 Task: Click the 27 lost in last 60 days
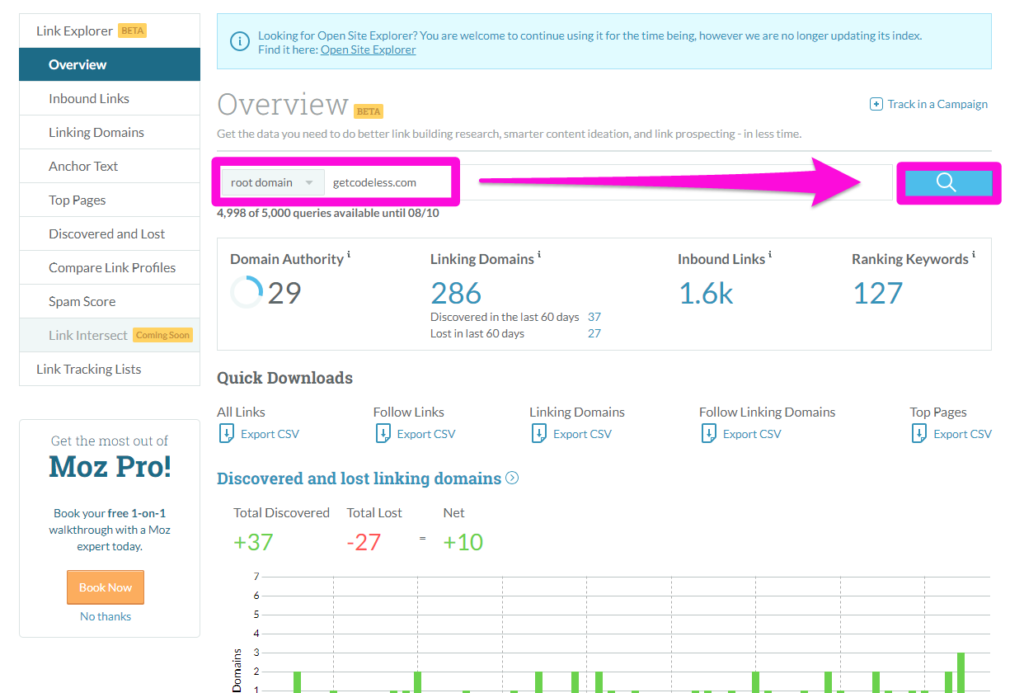[594, 333]
